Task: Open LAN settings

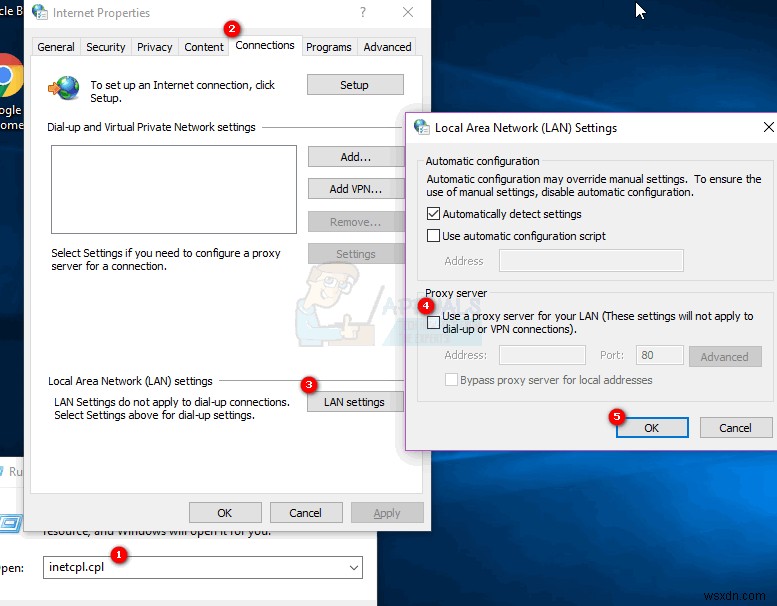Action: [x=355, y=402]
